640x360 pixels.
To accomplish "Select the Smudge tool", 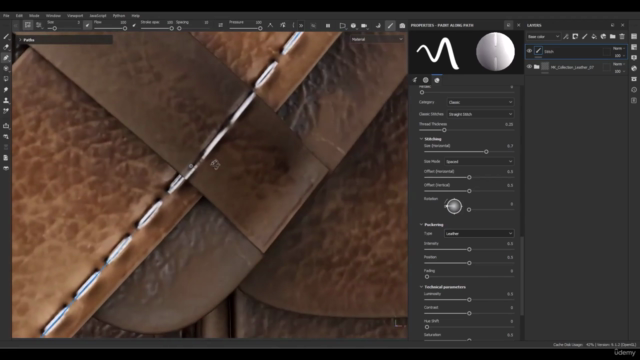I will click(x=6, y=89).
